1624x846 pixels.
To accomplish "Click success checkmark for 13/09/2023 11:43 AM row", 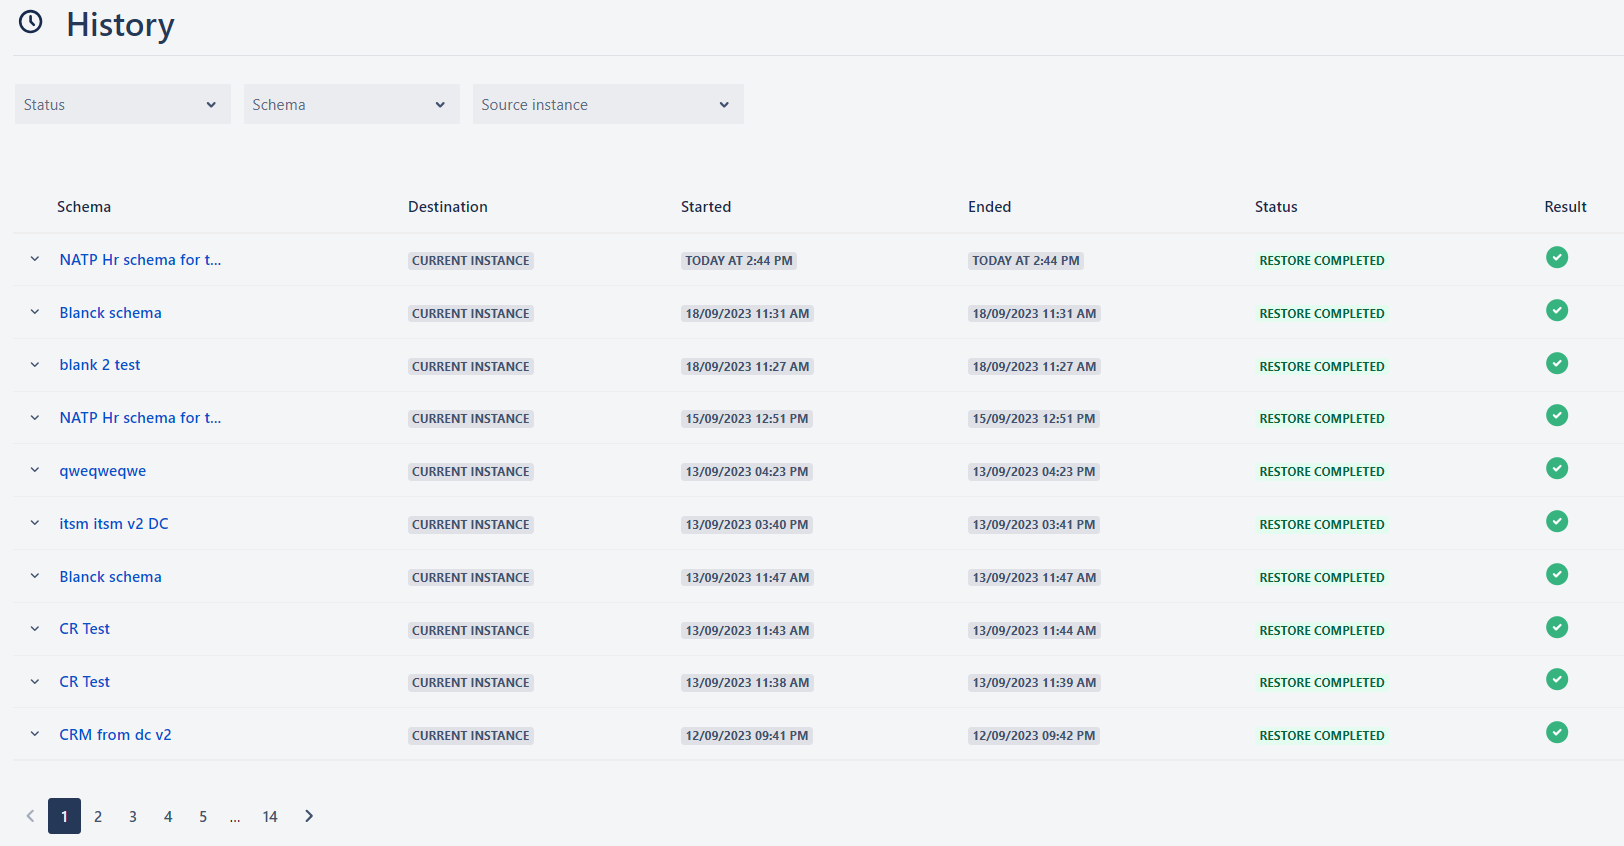I will [x=1557, y=628].
